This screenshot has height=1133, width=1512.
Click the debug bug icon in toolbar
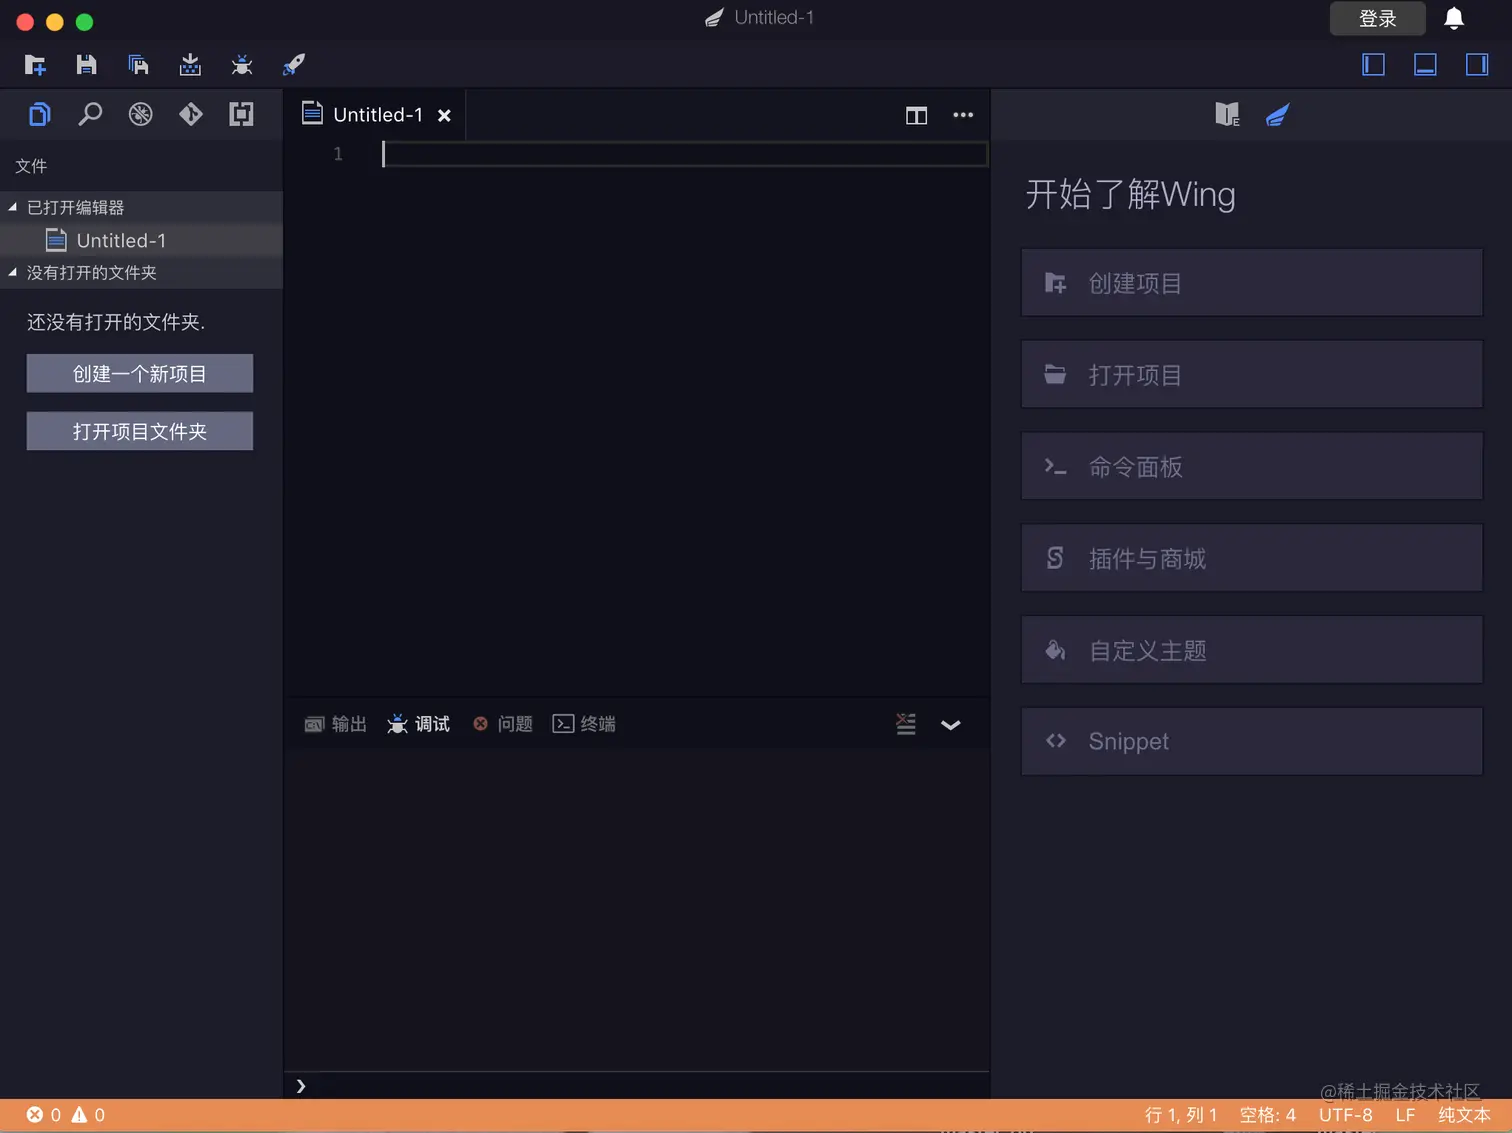click(242, 65)
